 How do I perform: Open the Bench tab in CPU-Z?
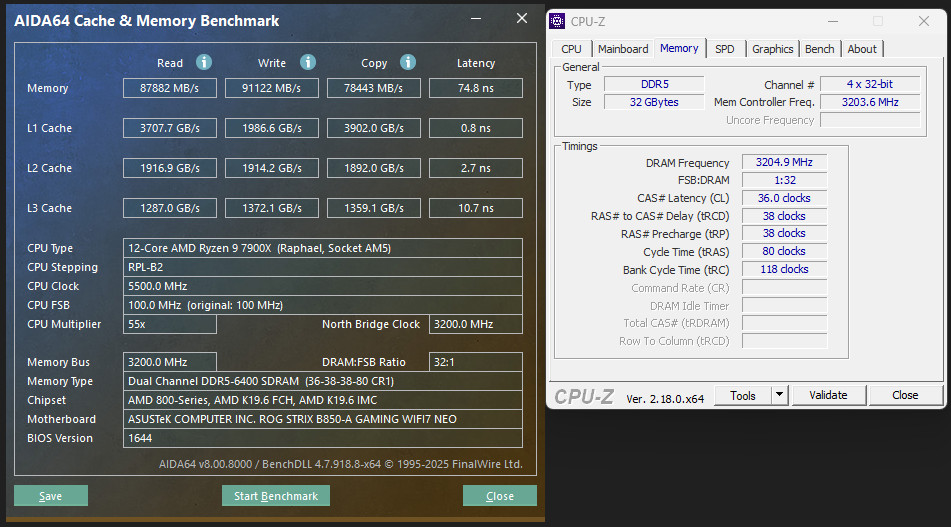tap(819, 49)
